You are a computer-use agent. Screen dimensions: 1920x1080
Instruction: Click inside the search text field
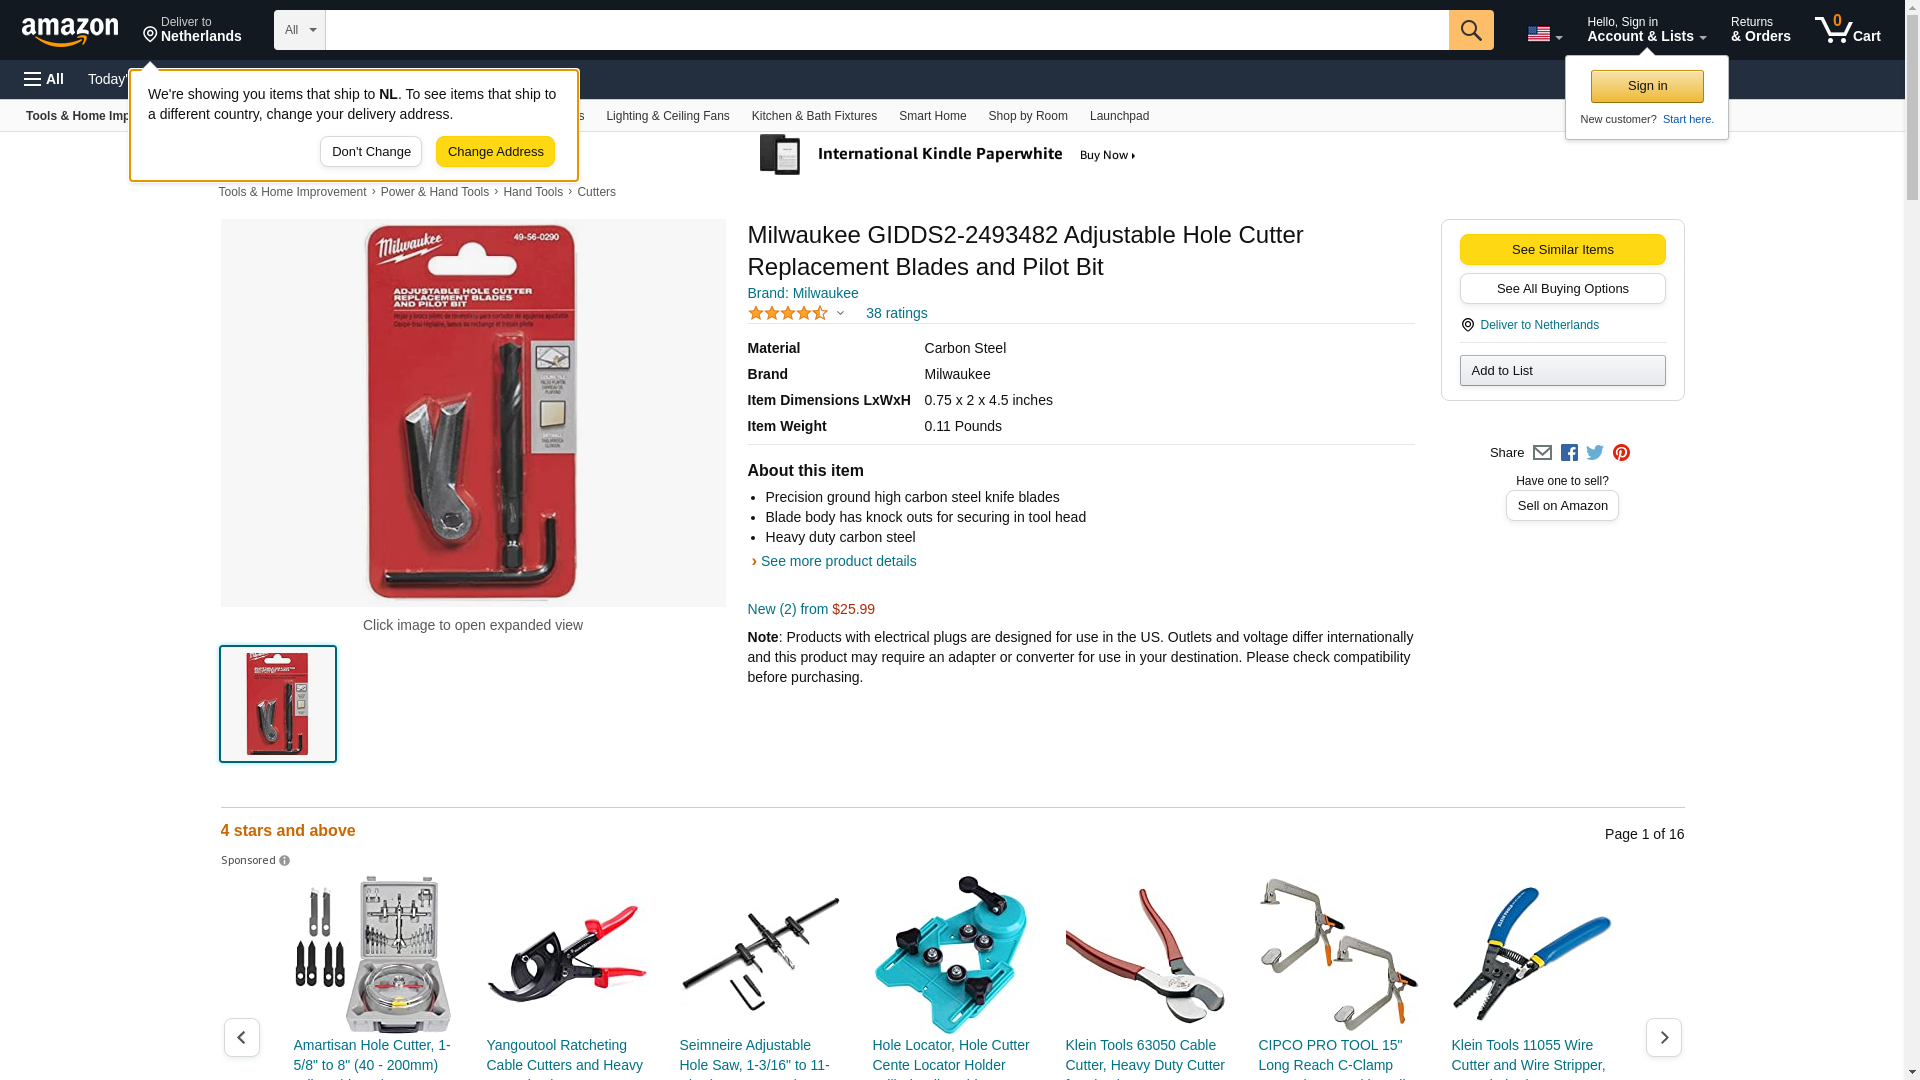click(887, 30)
